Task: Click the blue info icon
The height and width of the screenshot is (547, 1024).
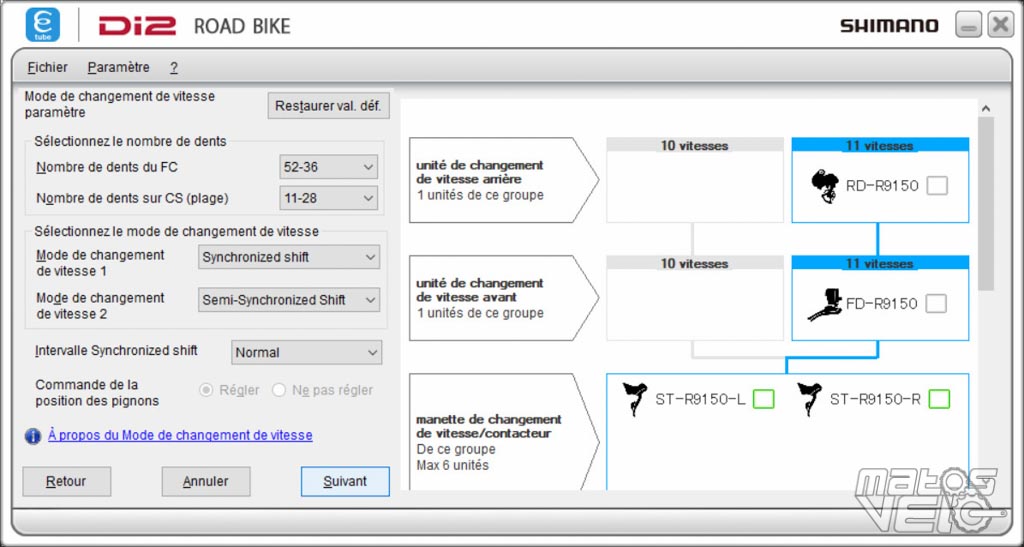Action: pos(33,436)
